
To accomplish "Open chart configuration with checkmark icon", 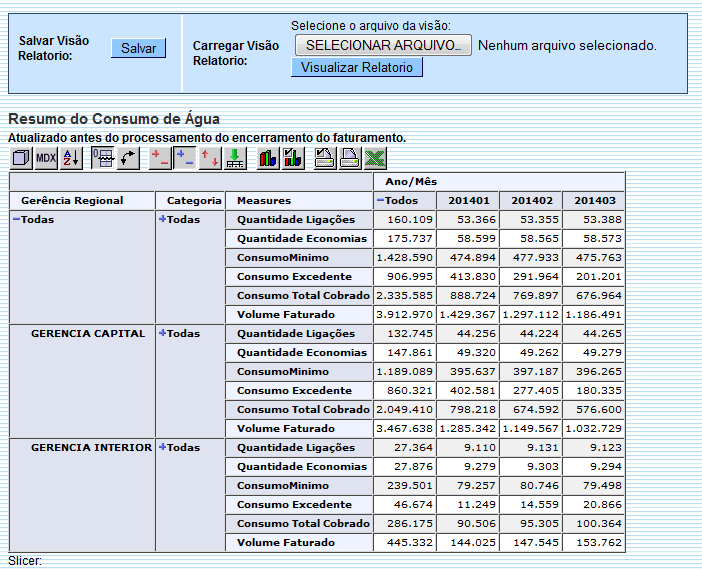I will pos(293,158).
